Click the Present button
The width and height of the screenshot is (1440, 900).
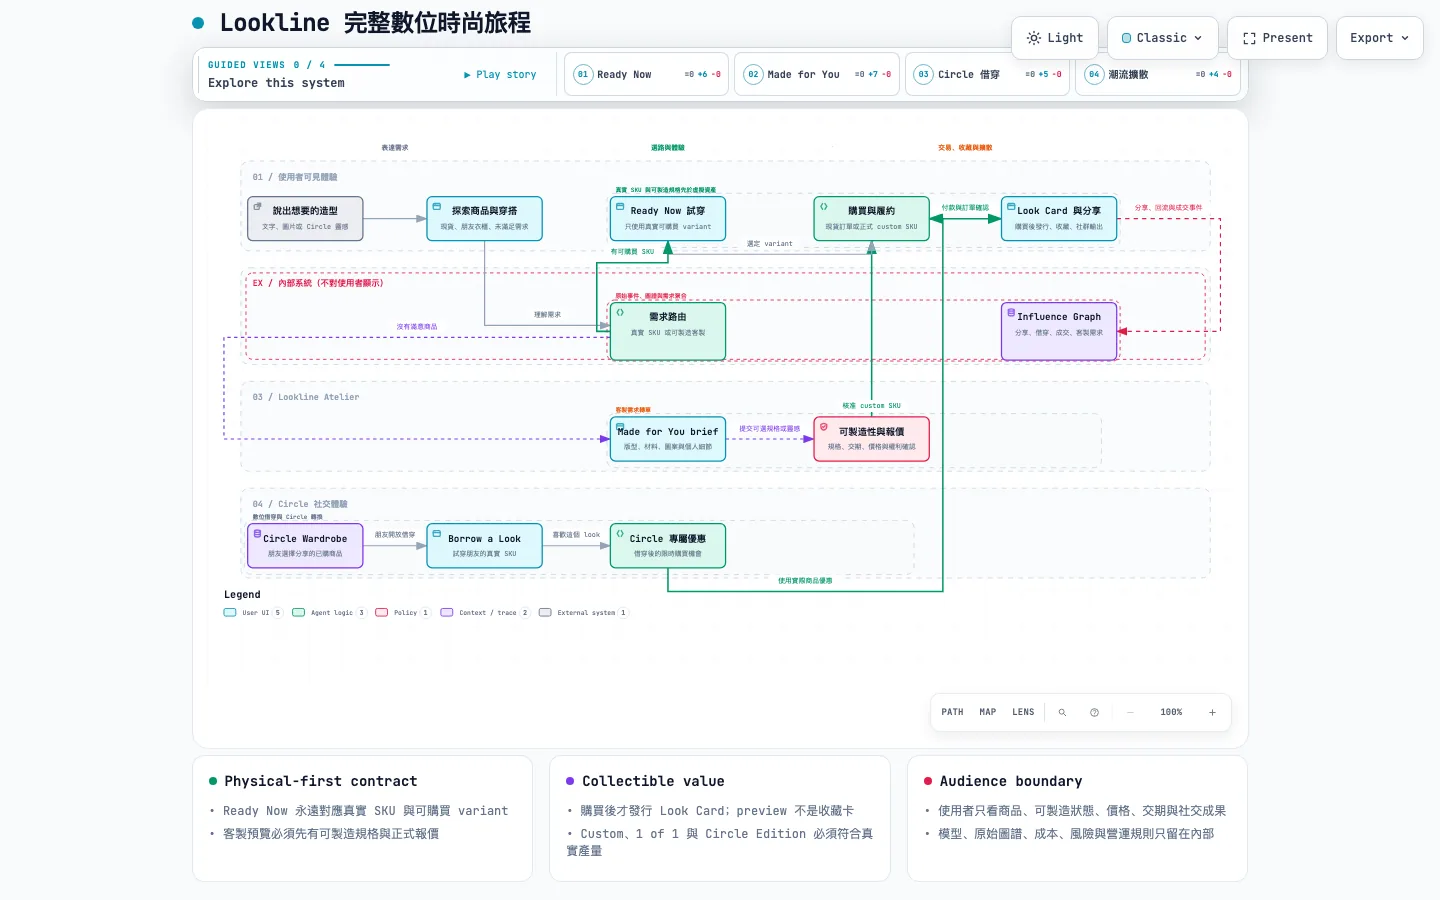1278,38
